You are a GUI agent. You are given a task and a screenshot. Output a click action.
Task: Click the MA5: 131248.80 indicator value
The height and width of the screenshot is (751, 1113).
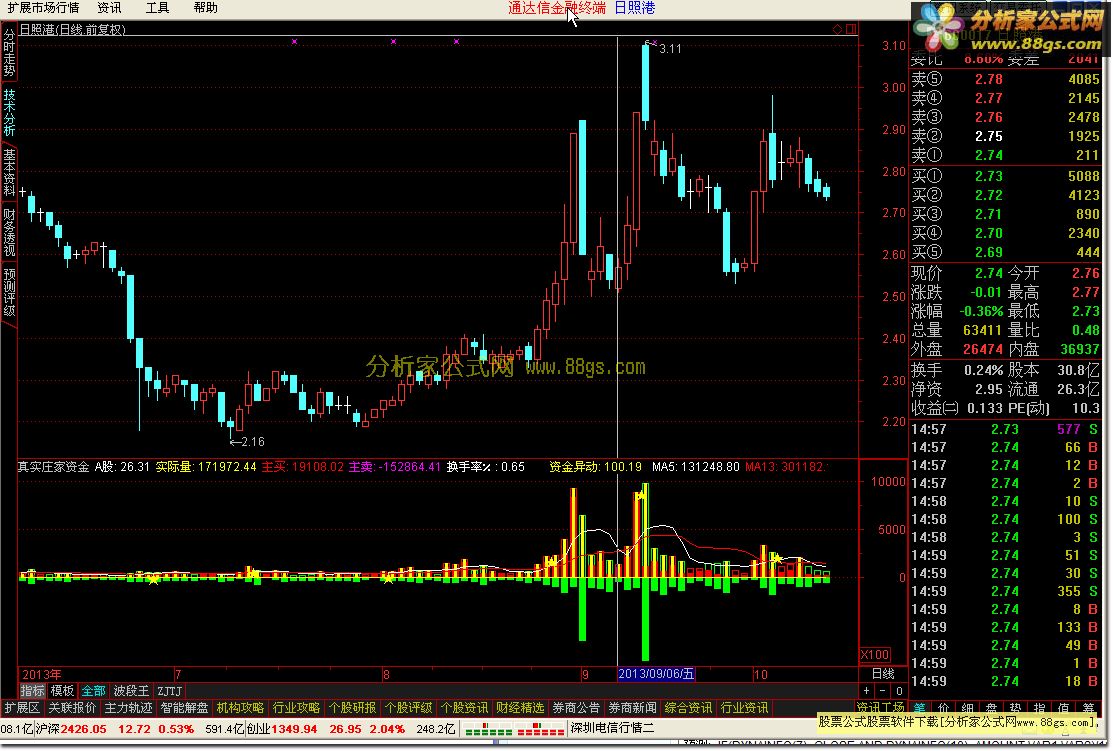(696, 467)
